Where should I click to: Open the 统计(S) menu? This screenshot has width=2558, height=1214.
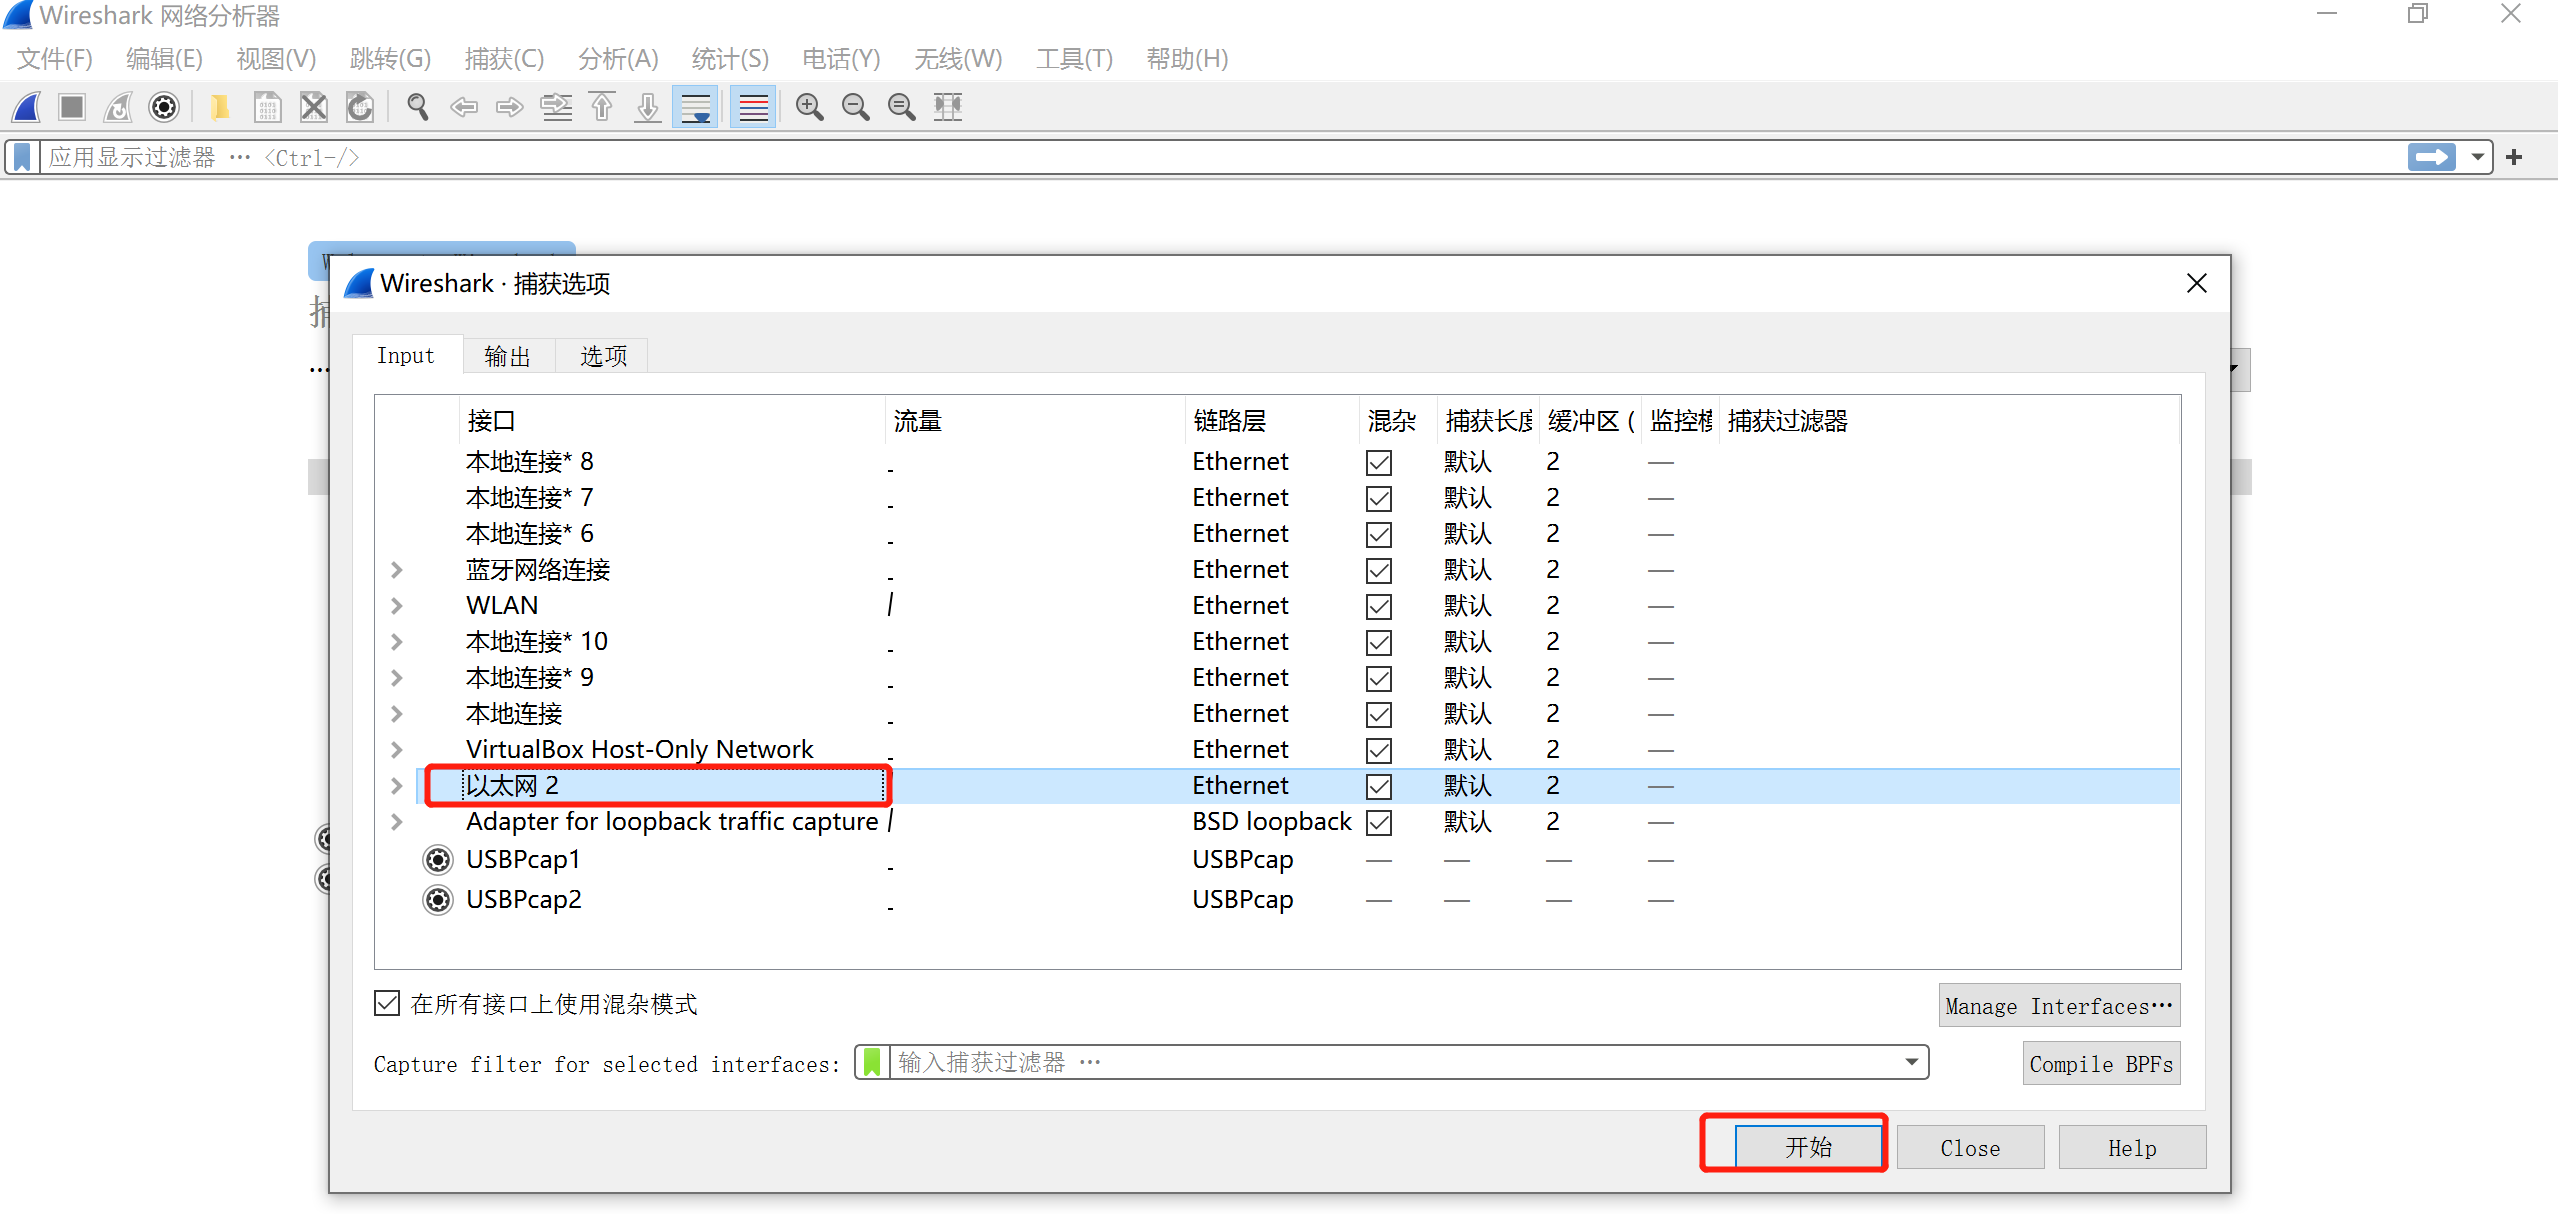[730, 59]
